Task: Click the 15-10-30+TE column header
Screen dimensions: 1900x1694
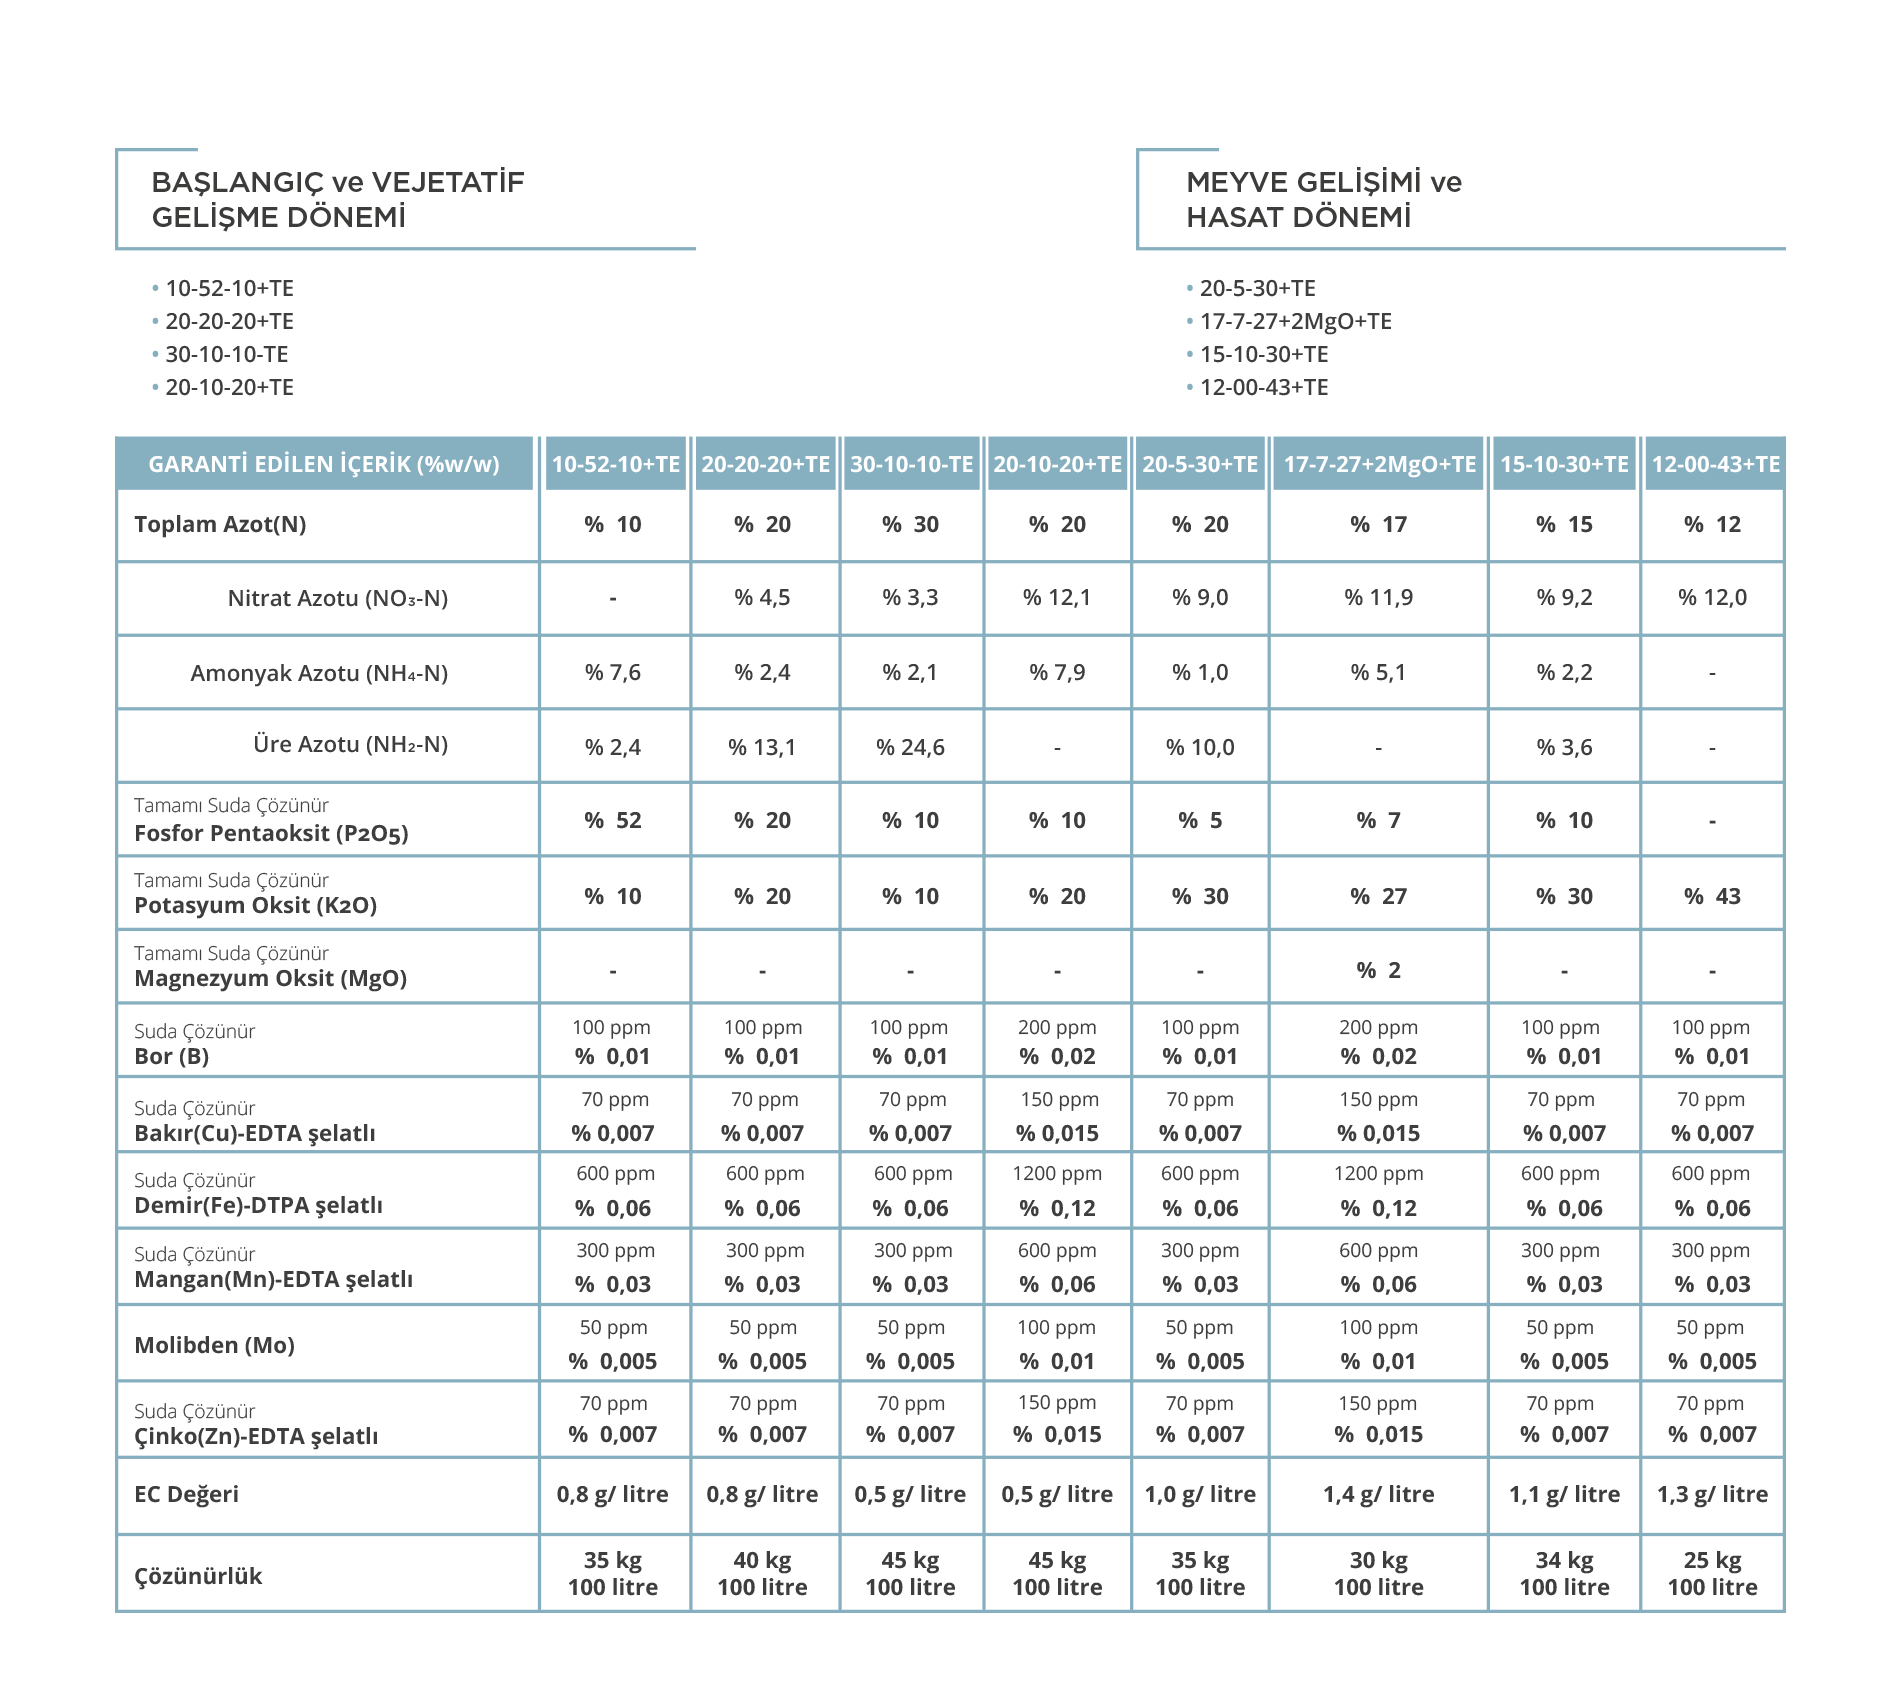Action: coord(1564,464)
